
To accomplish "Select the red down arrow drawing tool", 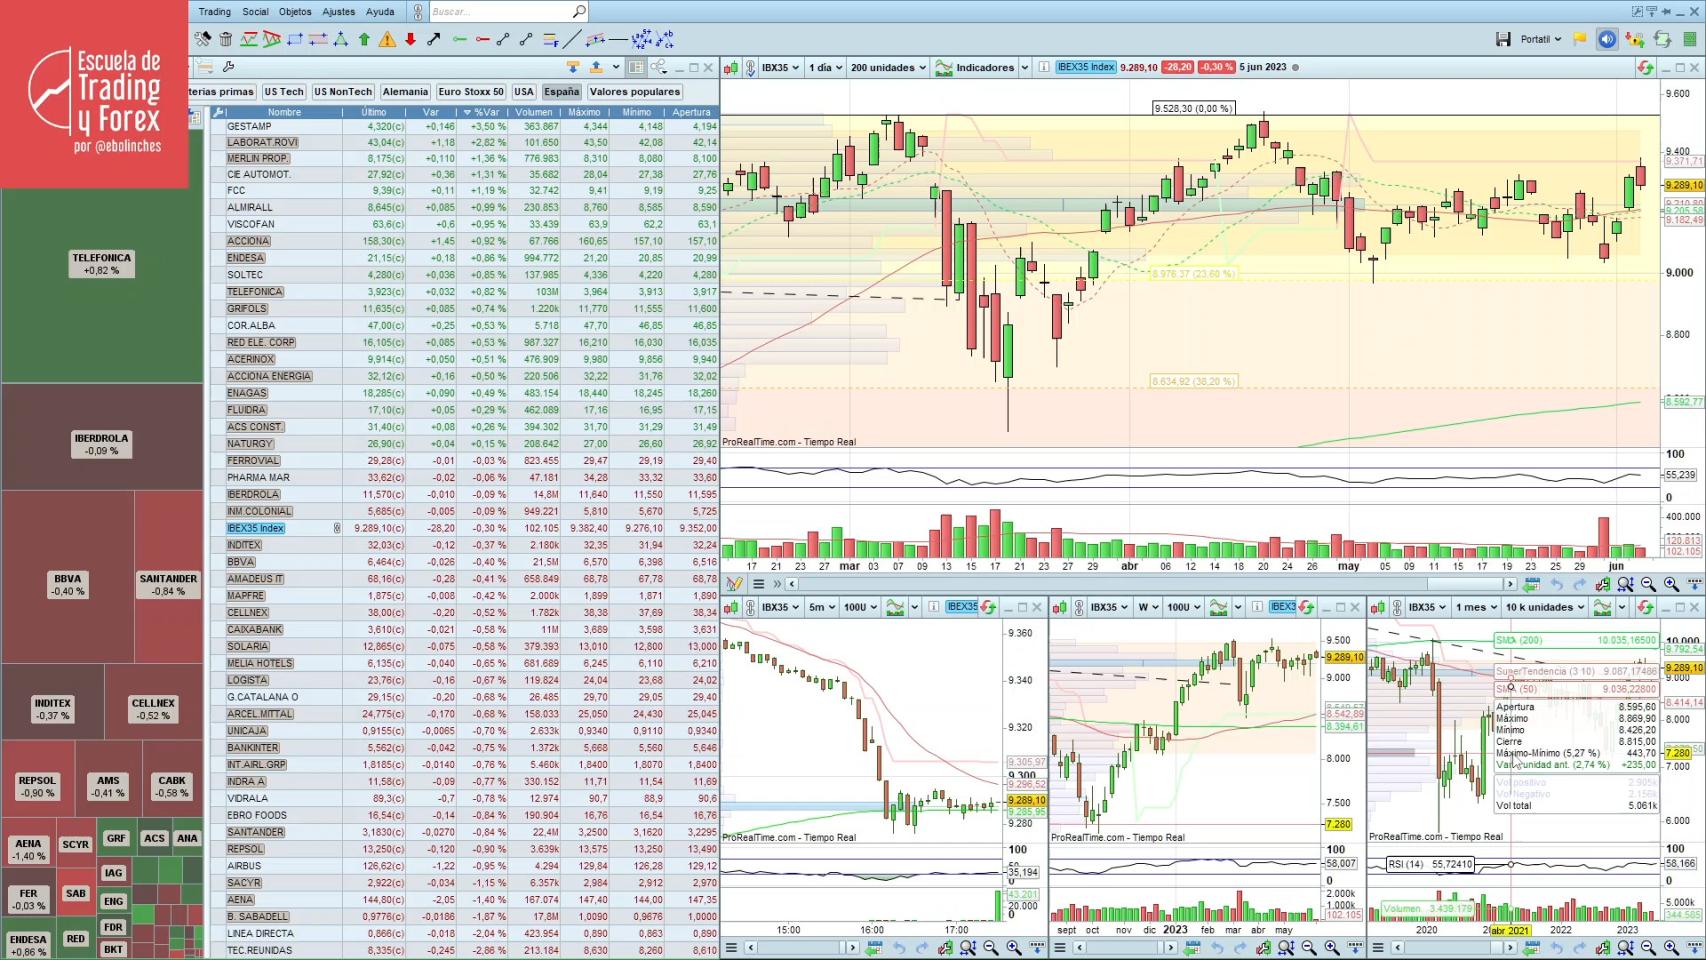I will [410, 39].
